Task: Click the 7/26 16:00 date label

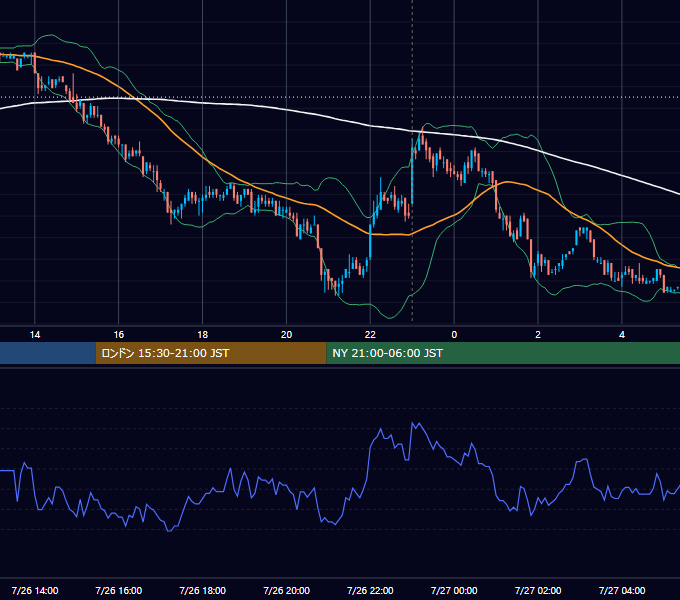Action: 118,590
